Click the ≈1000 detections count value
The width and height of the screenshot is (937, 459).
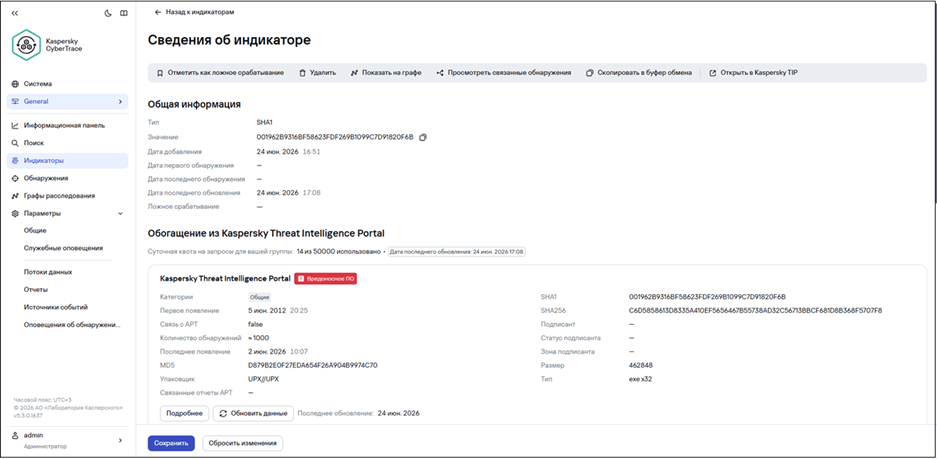click(x=258, y=338)
